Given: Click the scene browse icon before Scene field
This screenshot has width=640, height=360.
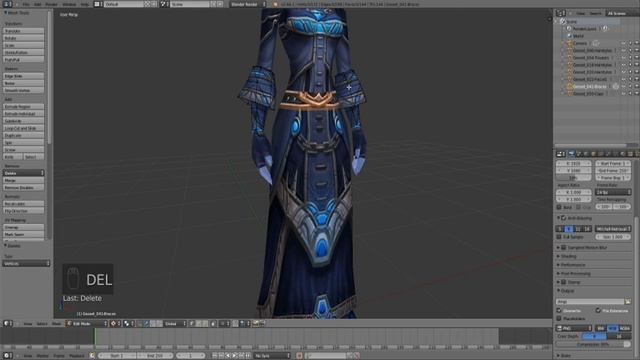Looking at the screenshot, I should [x=163, y=4].
